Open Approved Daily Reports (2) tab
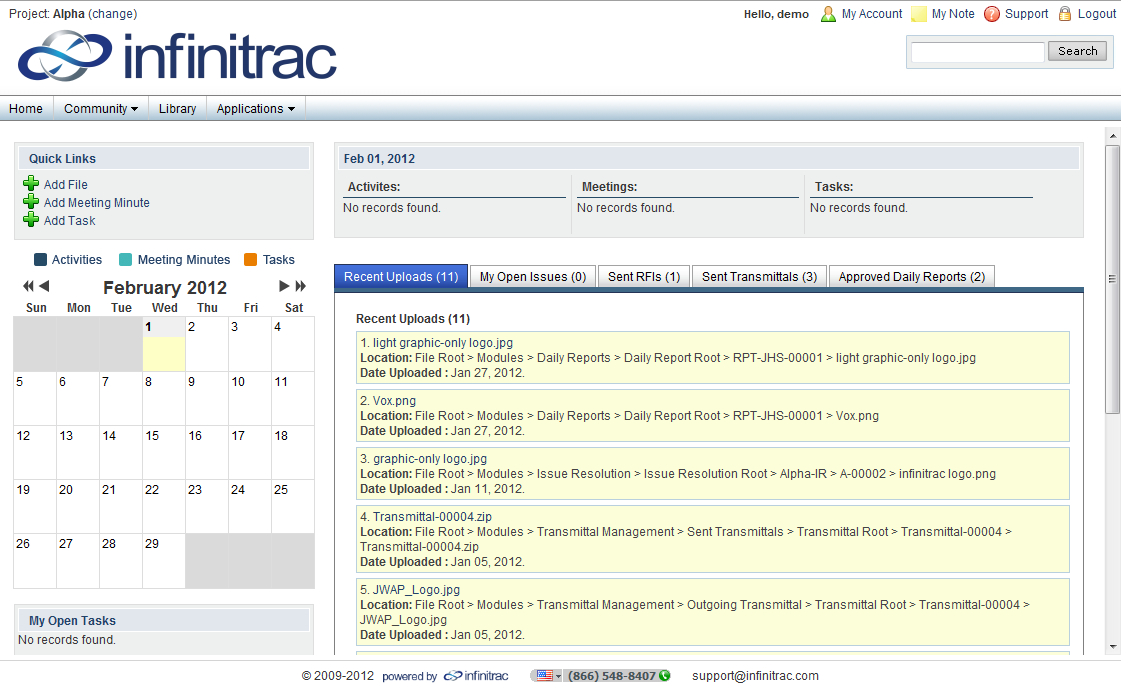 coord(912,277)
